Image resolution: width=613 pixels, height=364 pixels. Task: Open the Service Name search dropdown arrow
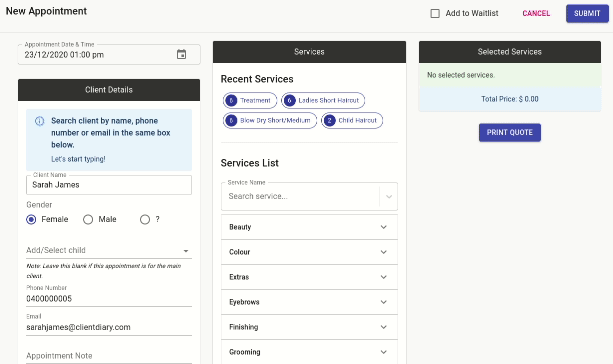click(389, 196)
